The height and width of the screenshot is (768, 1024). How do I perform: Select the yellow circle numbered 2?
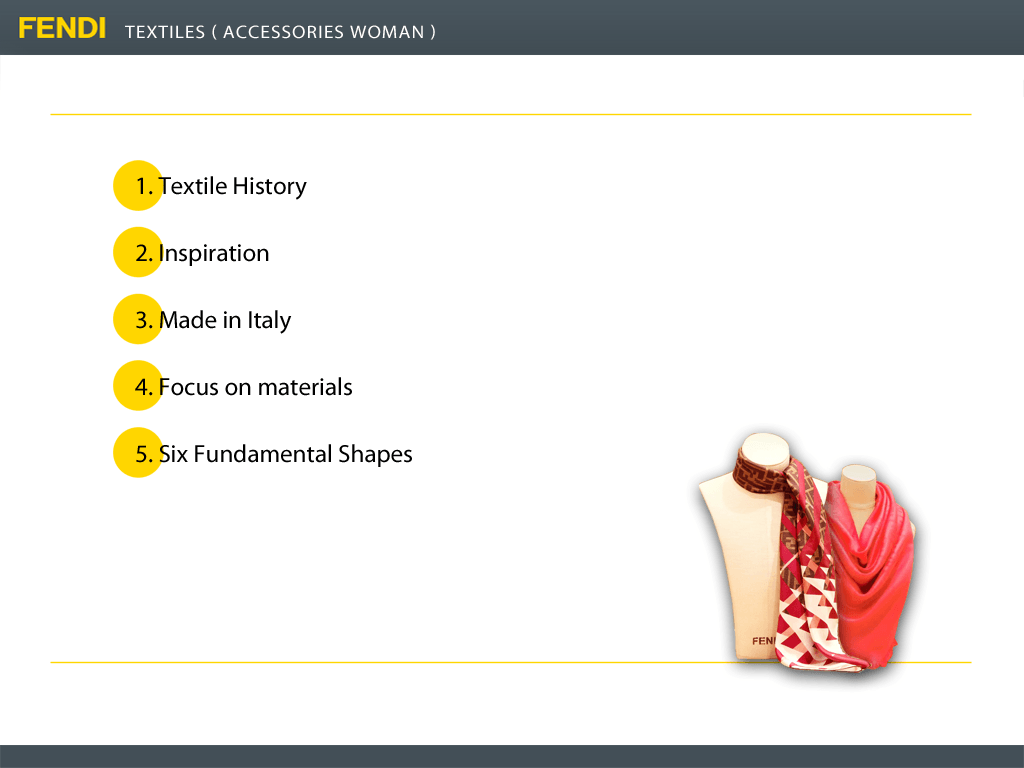coord(138,252)
